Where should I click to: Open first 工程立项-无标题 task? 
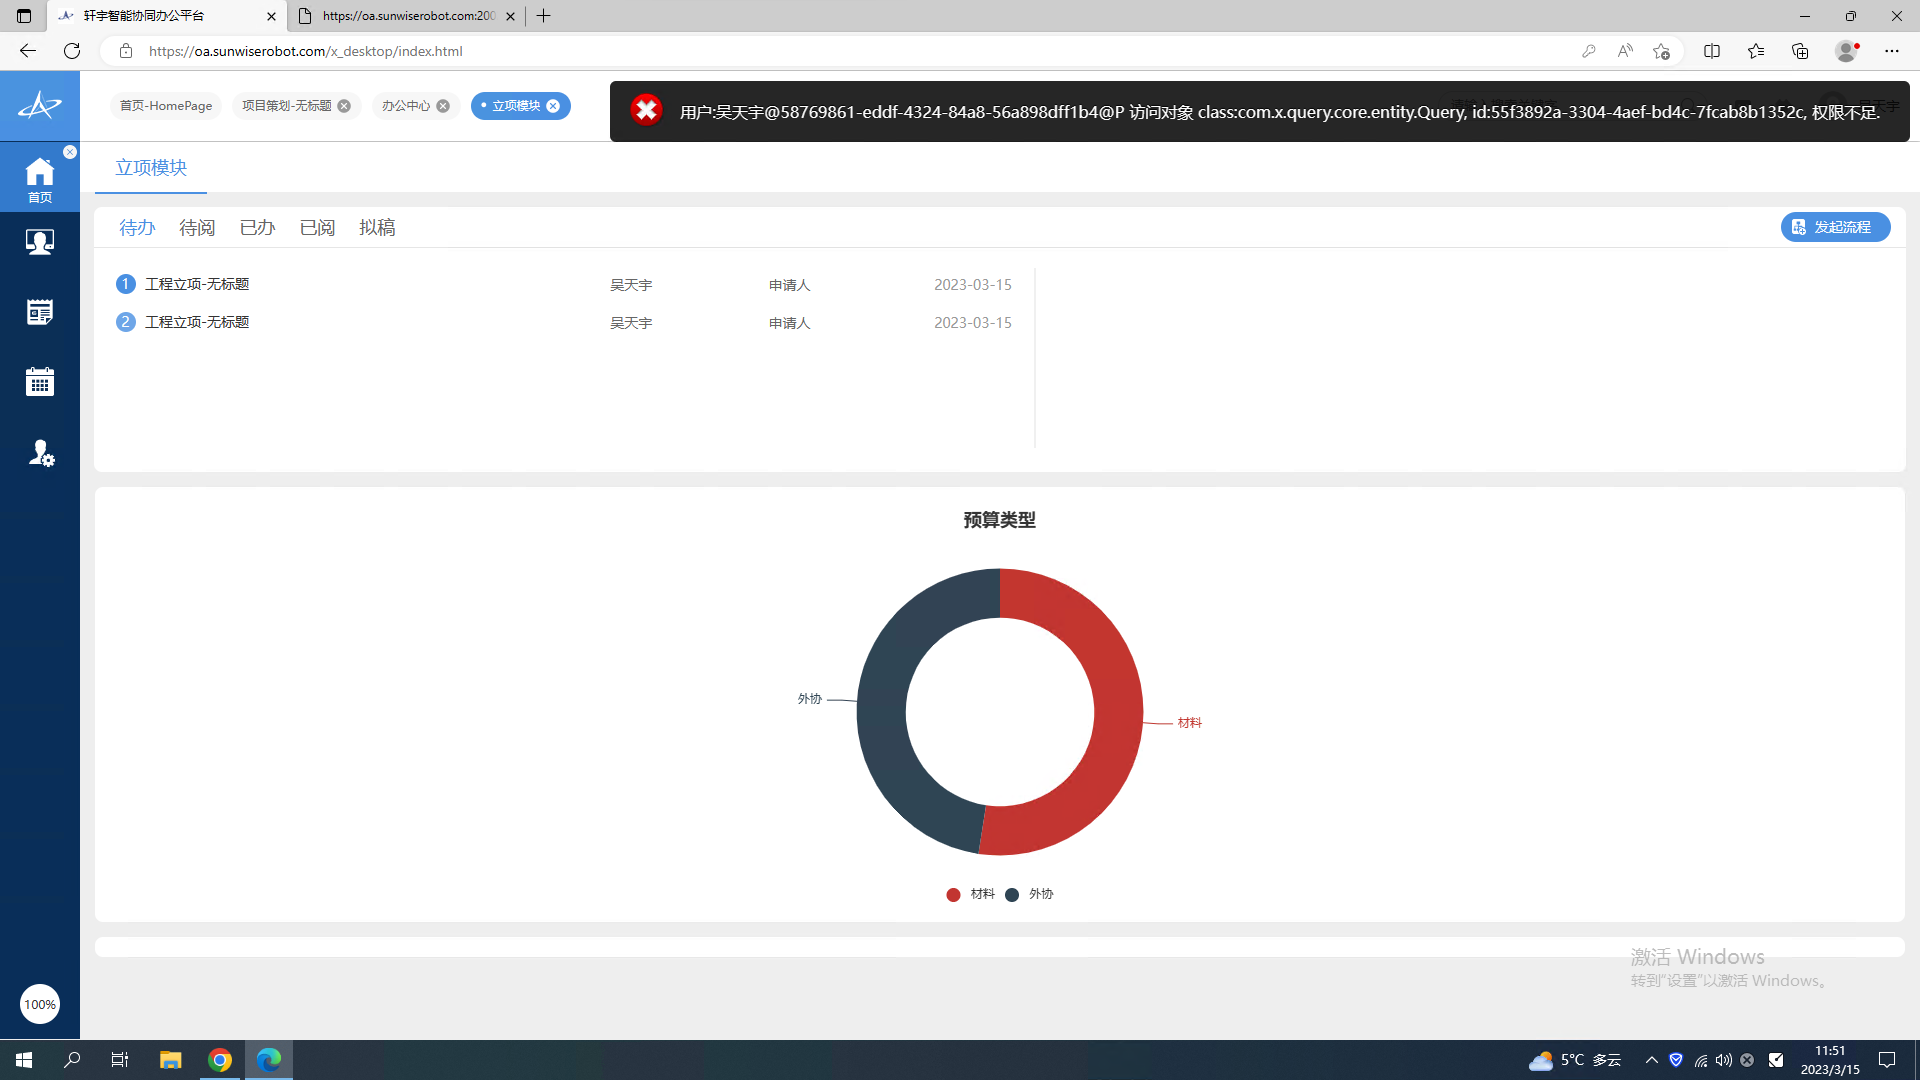coord(197,284)
